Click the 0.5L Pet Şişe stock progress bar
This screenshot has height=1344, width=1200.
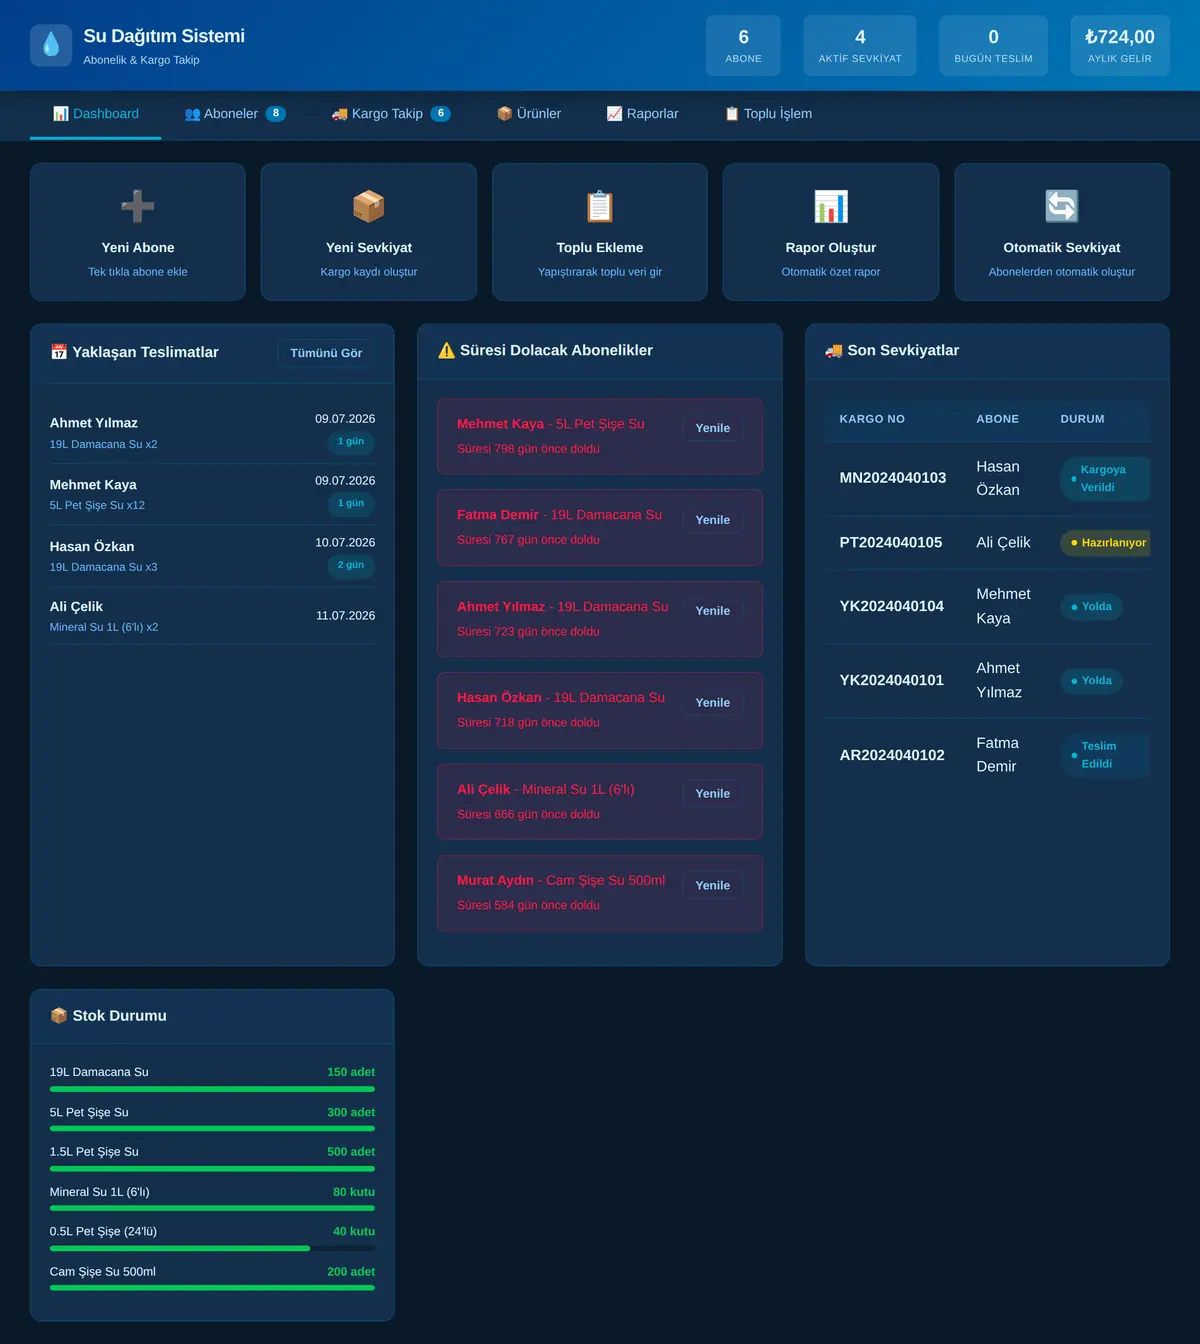point(212,1248)
